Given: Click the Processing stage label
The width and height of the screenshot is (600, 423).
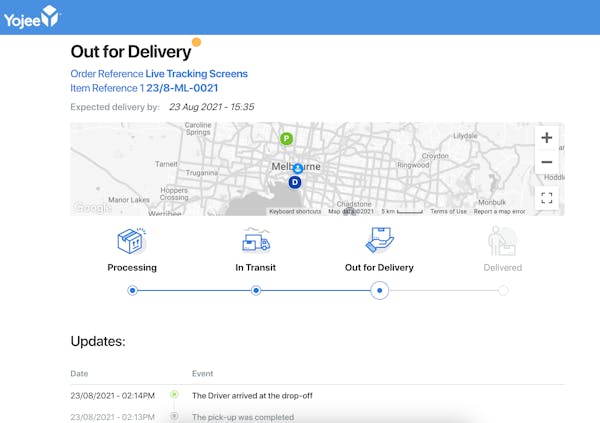Looking at the screenshot, I should click(132, 268).
